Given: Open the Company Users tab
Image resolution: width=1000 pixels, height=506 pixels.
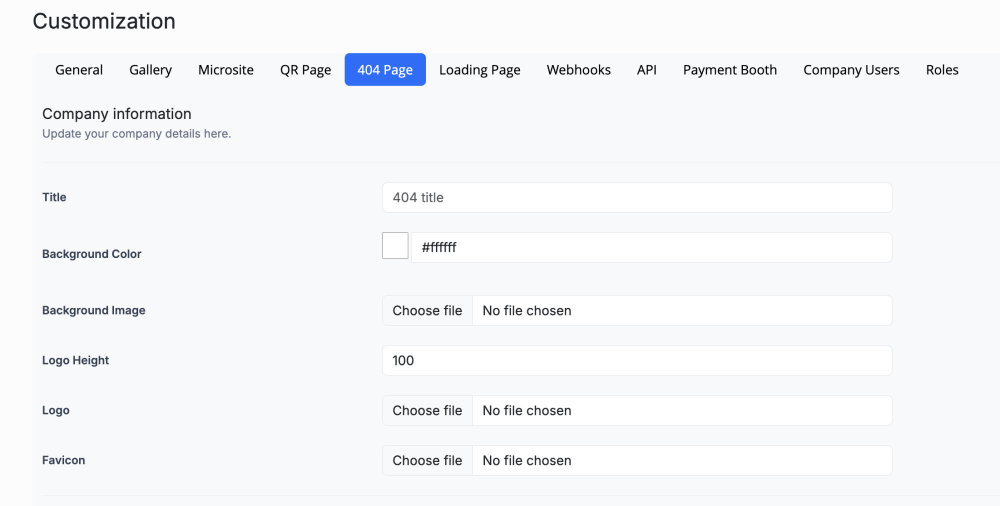Looking at the screenshot, I should (x=851, y=70).
